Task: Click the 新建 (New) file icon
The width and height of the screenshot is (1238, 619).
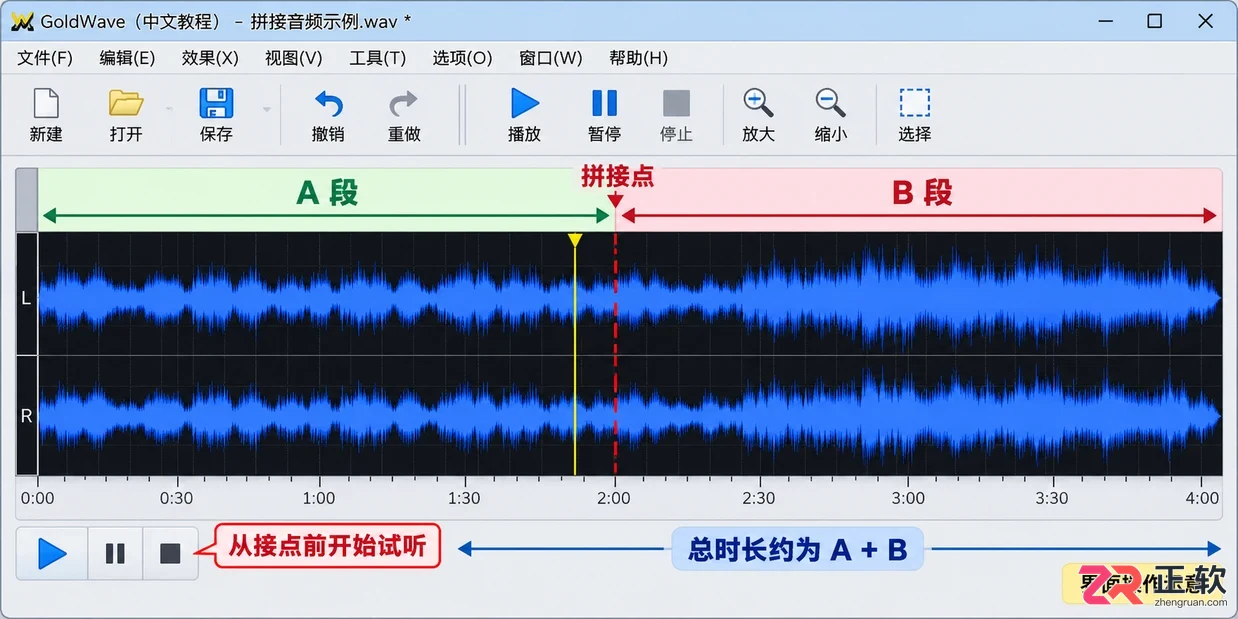Action: 46,104
